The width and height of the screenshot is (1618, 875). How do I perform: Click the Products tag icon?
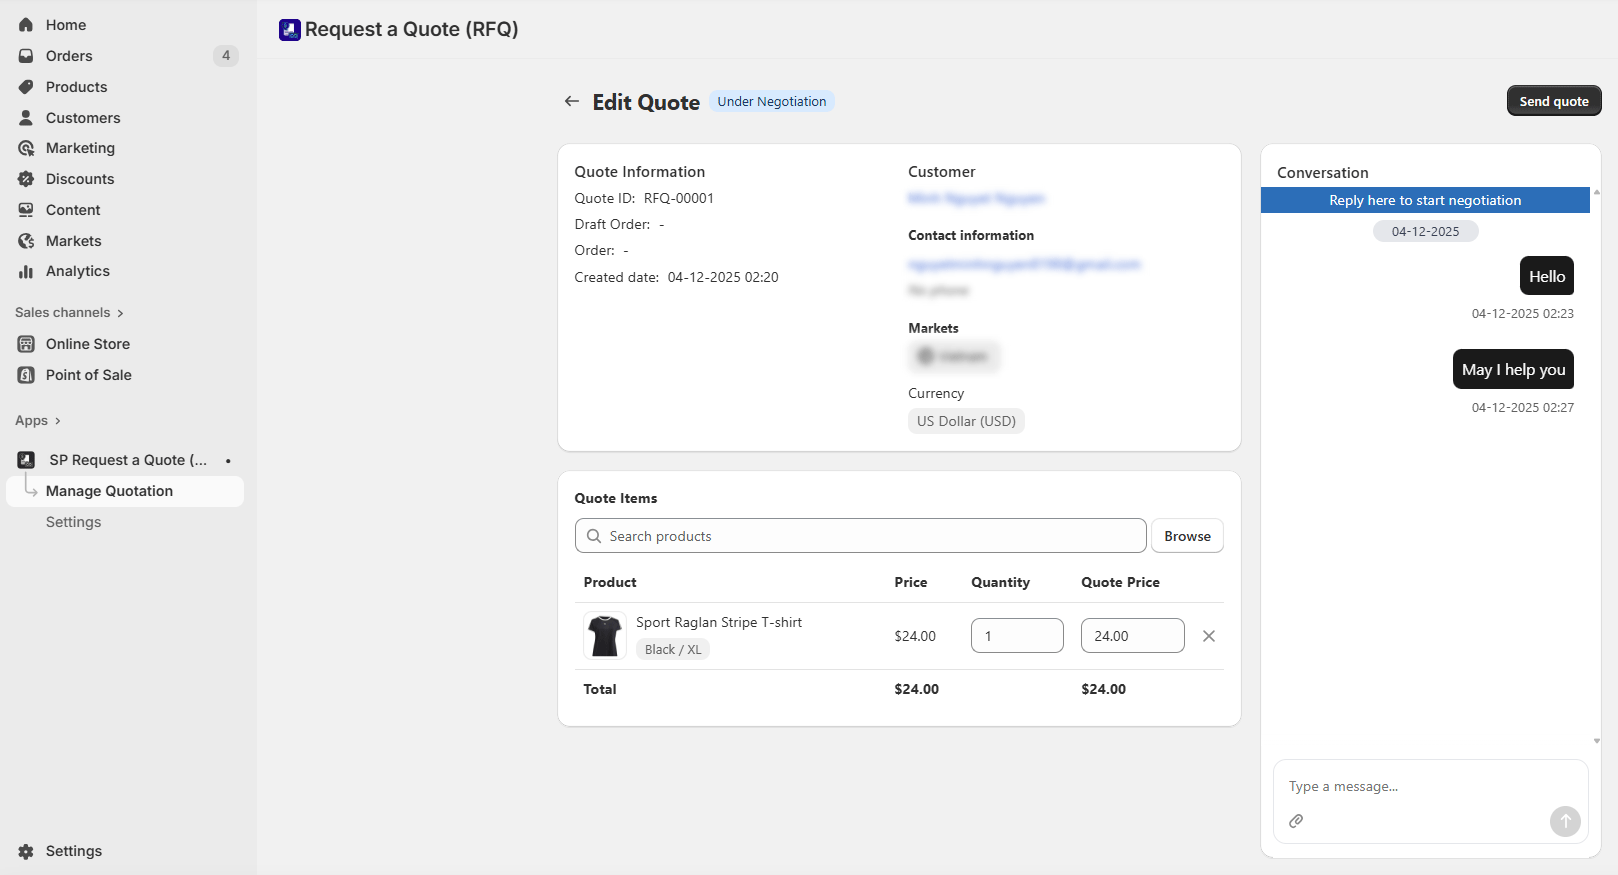(26, 87)
